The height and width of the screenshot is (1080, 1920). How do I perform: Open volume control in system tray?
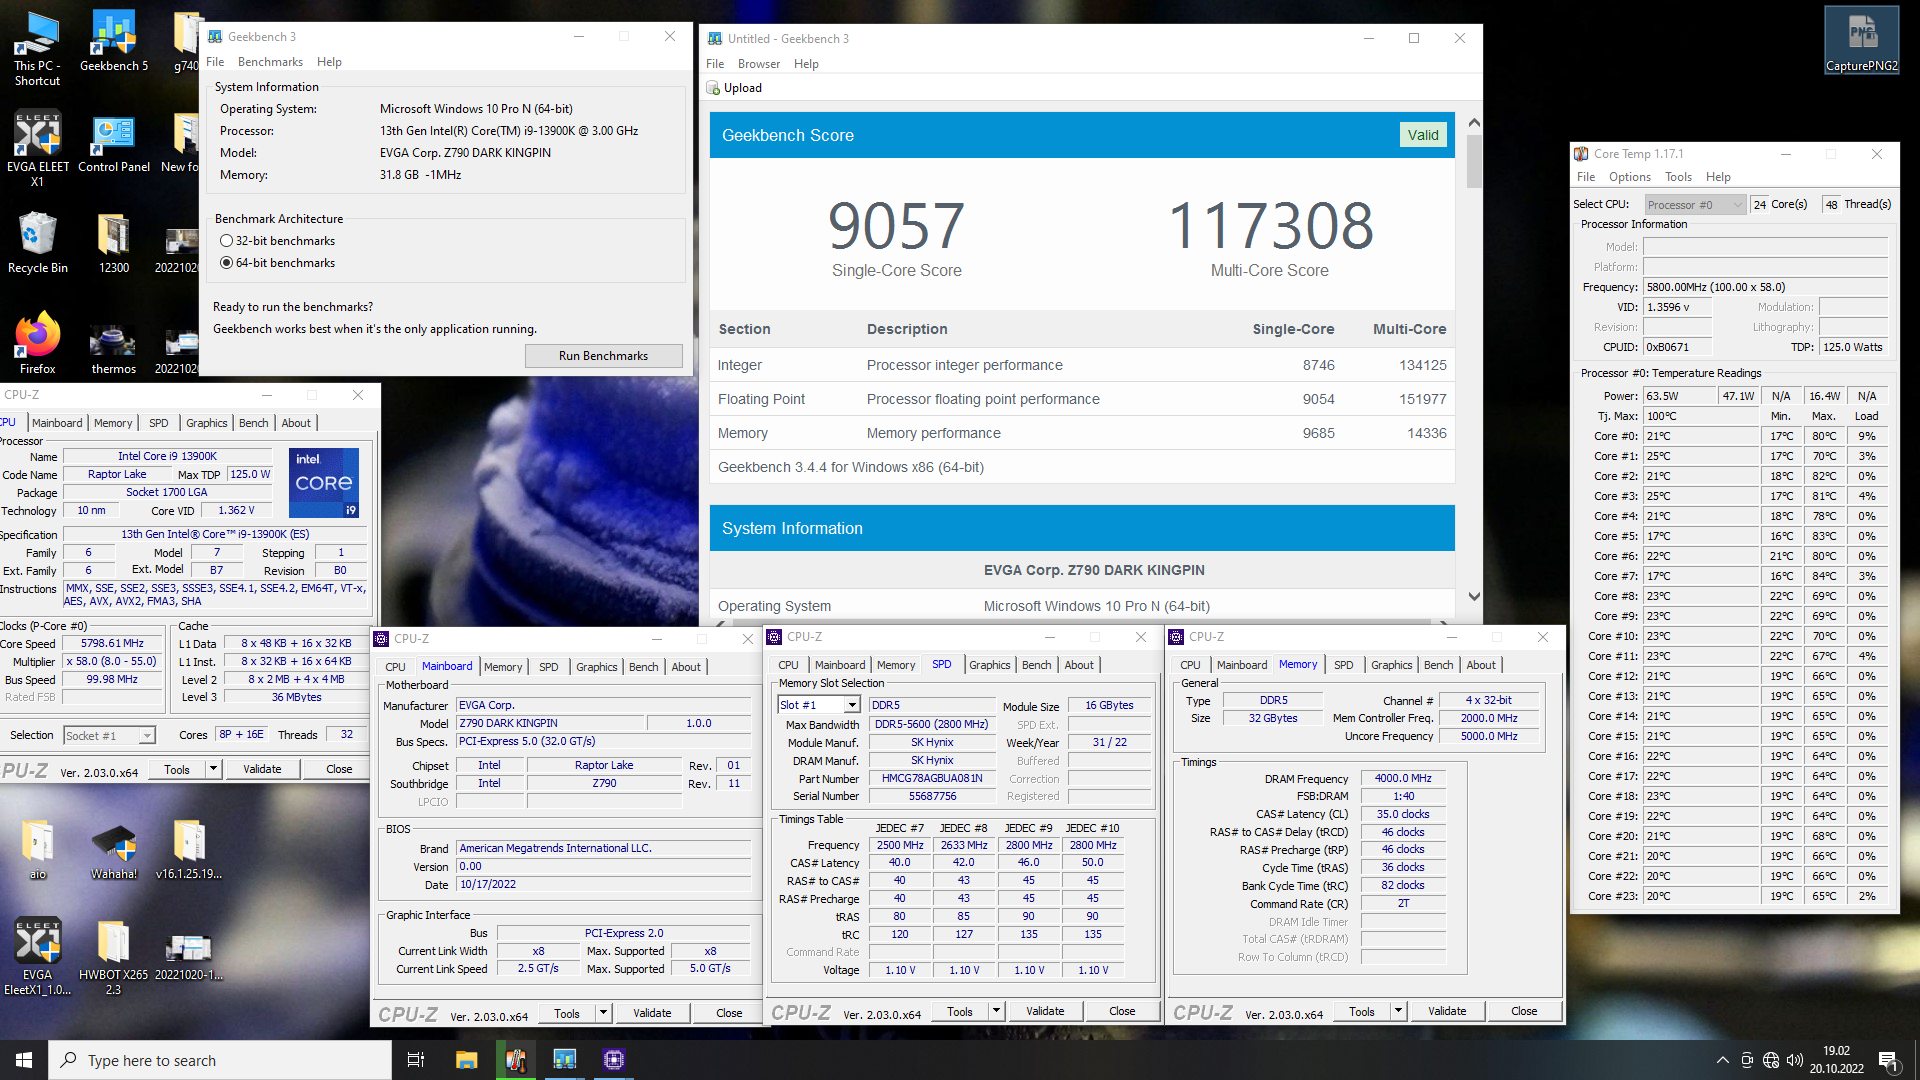[1795, 1060]
